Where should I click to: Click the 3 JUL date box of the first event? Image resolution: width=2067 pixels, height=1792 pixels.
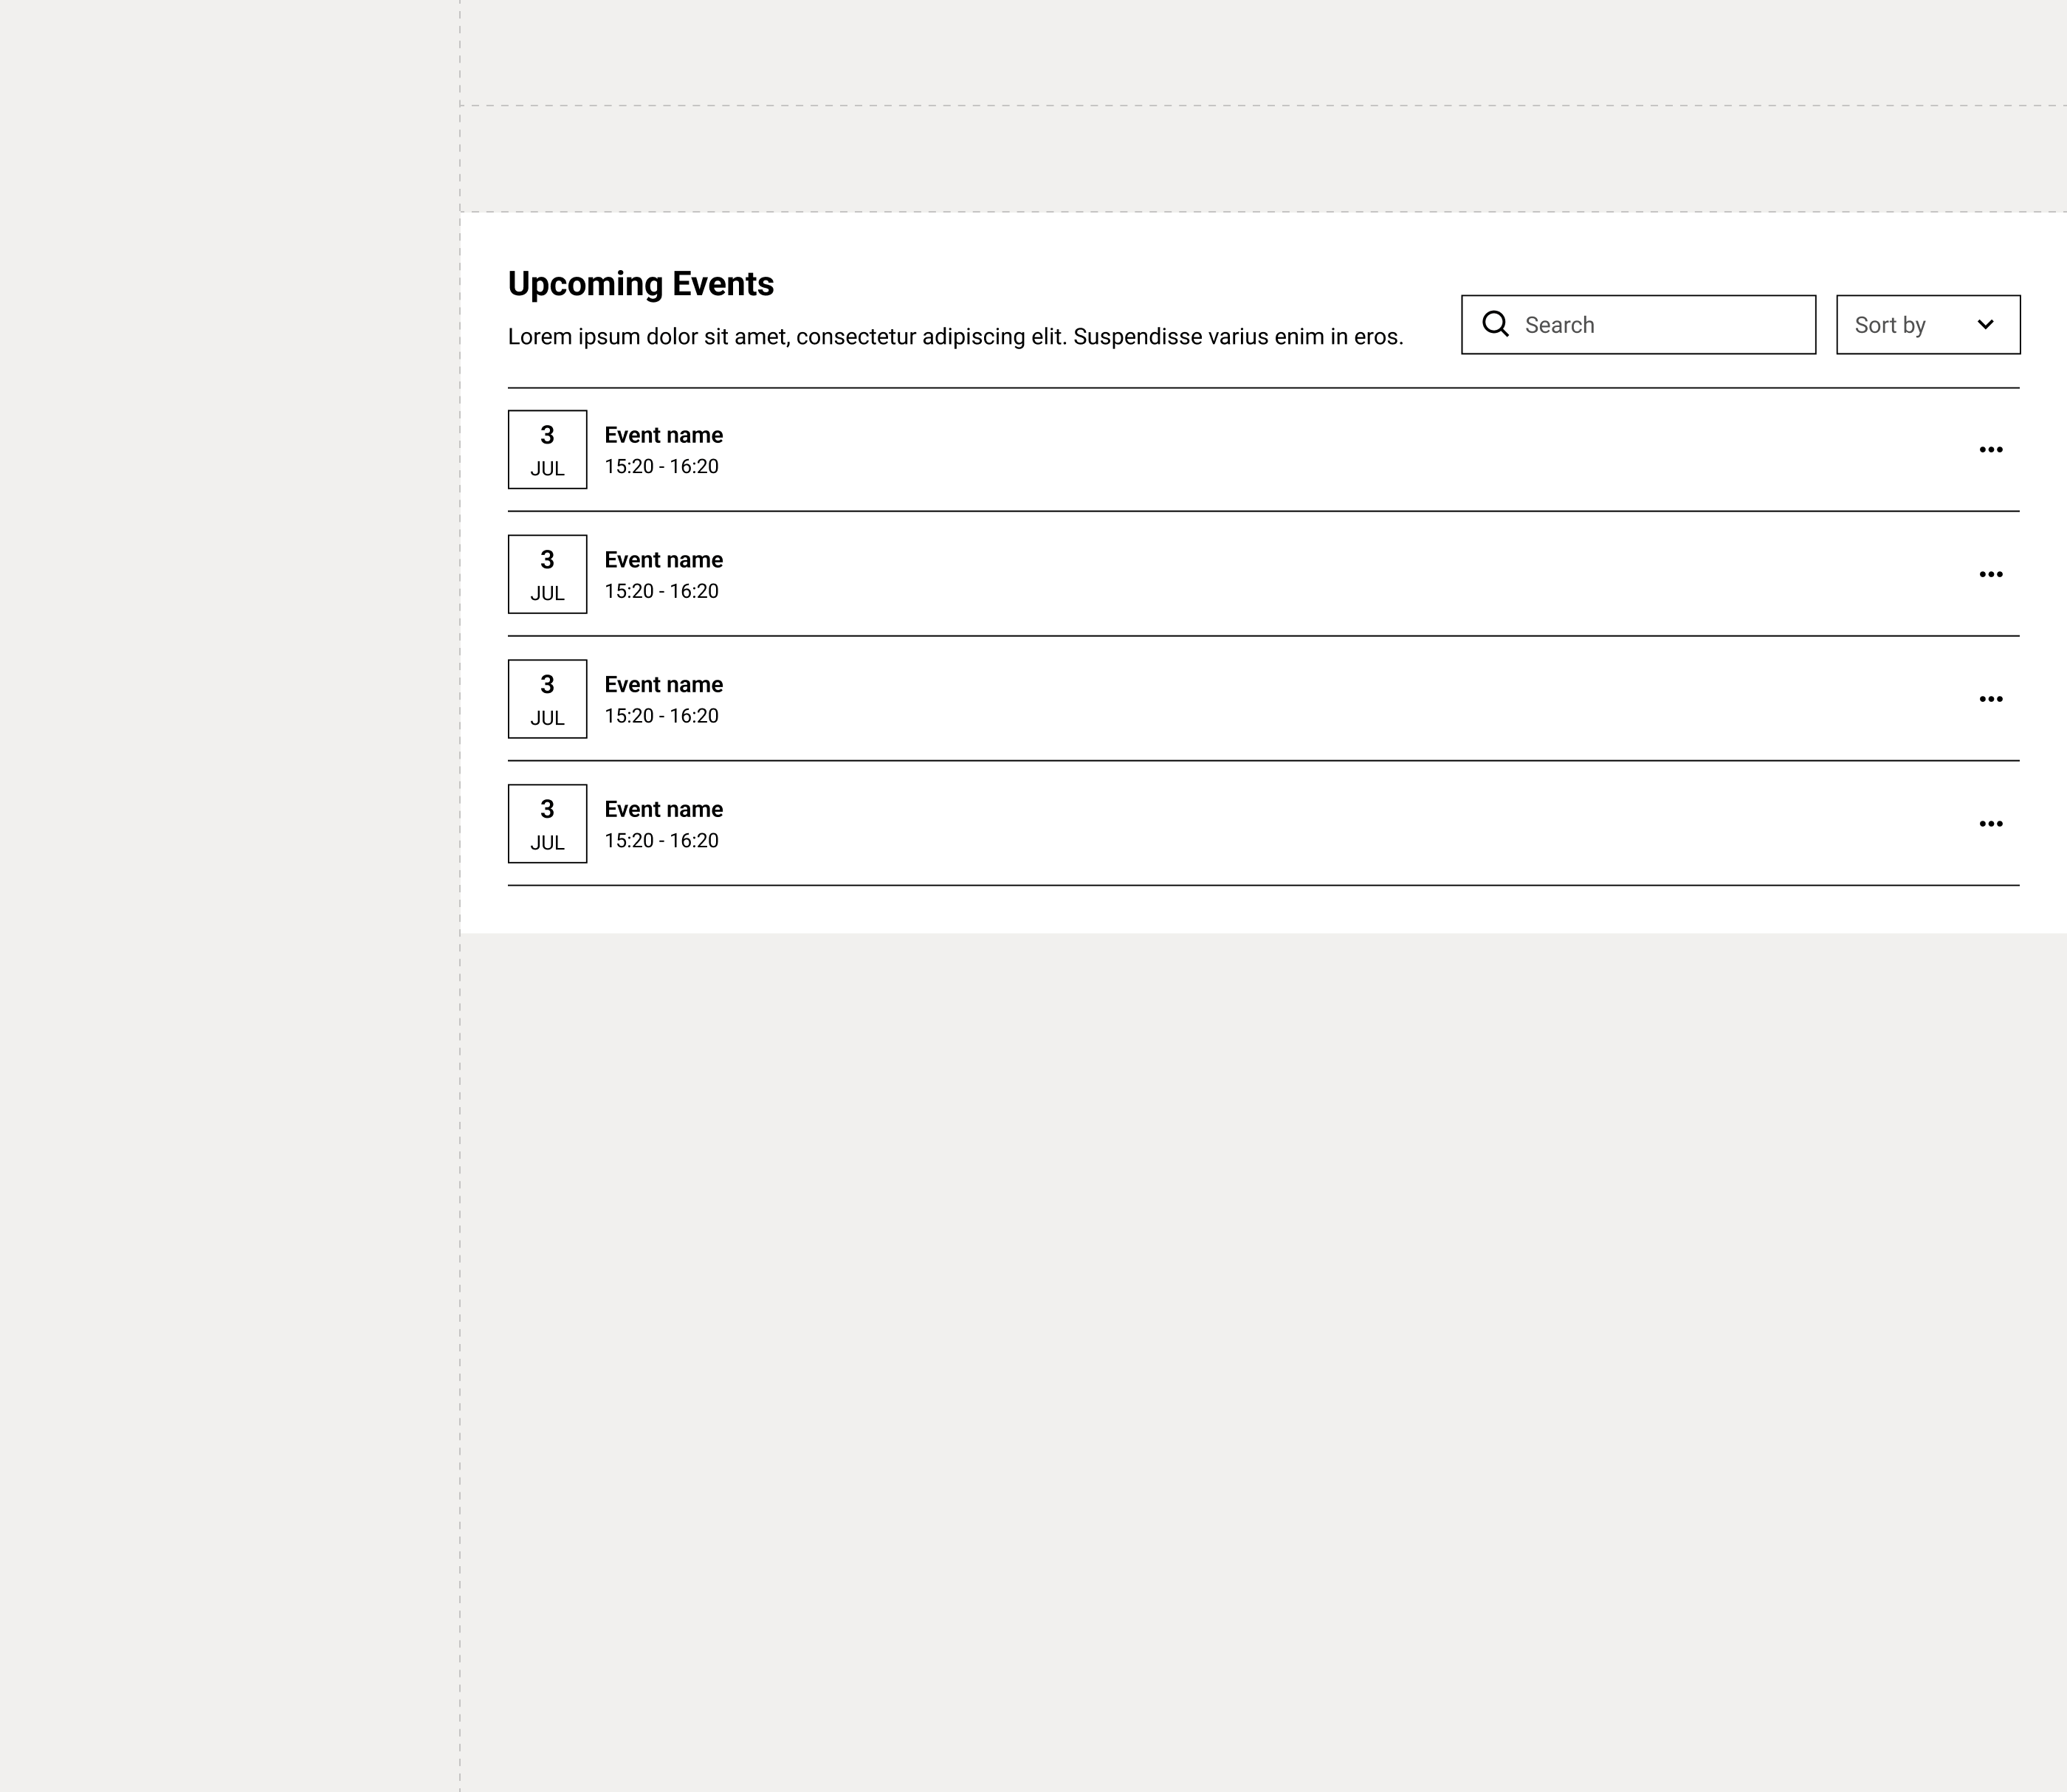pos(547,450)
